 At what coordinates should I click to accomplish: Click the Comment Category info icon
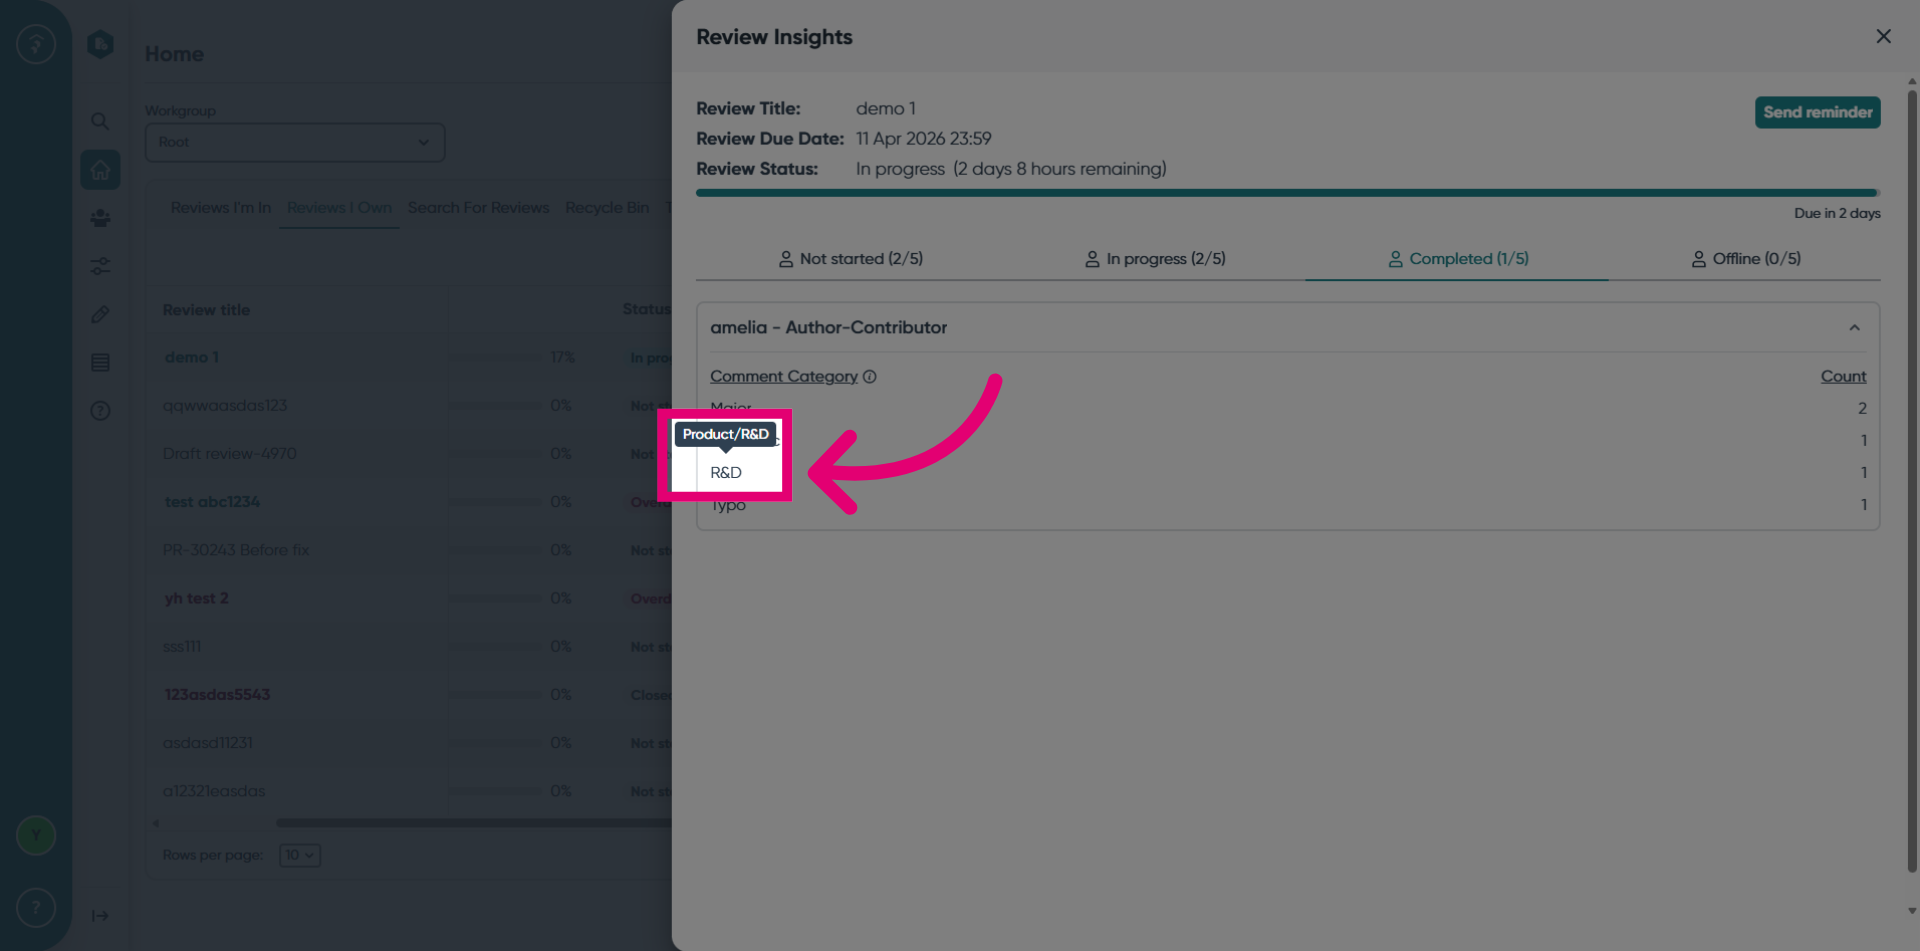click(x=870, y=377)
